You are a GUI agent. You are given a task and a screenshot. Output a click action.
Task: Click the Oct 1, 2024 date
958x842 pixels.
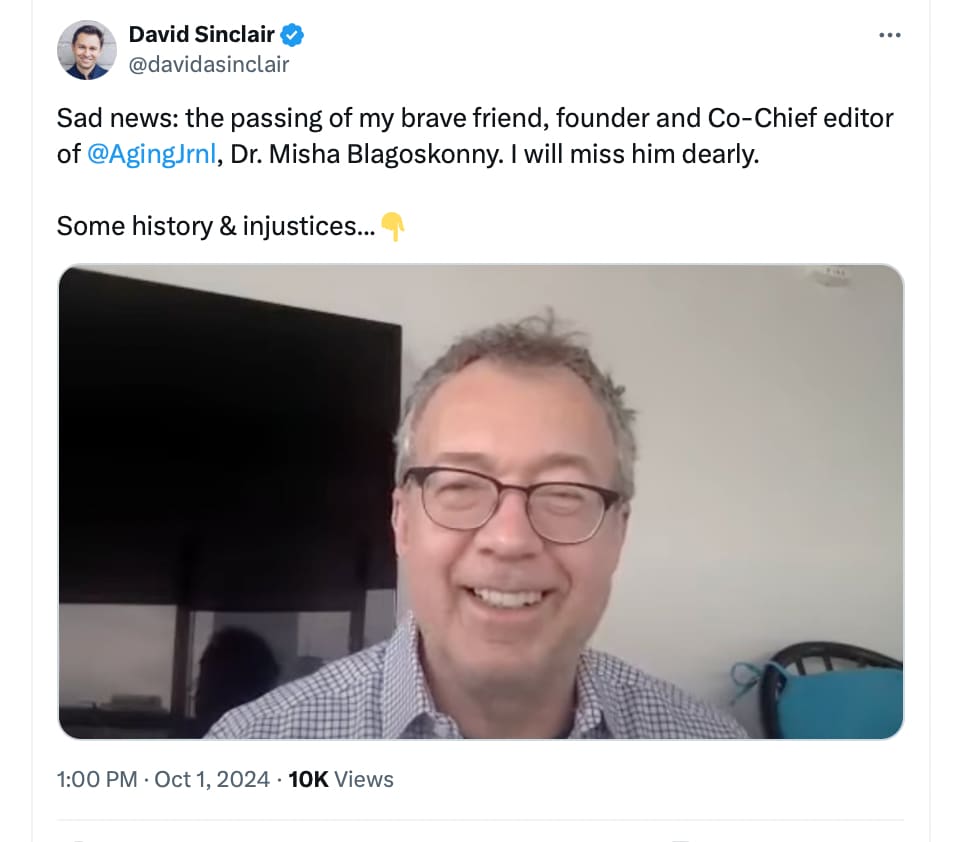click(211, 779)
